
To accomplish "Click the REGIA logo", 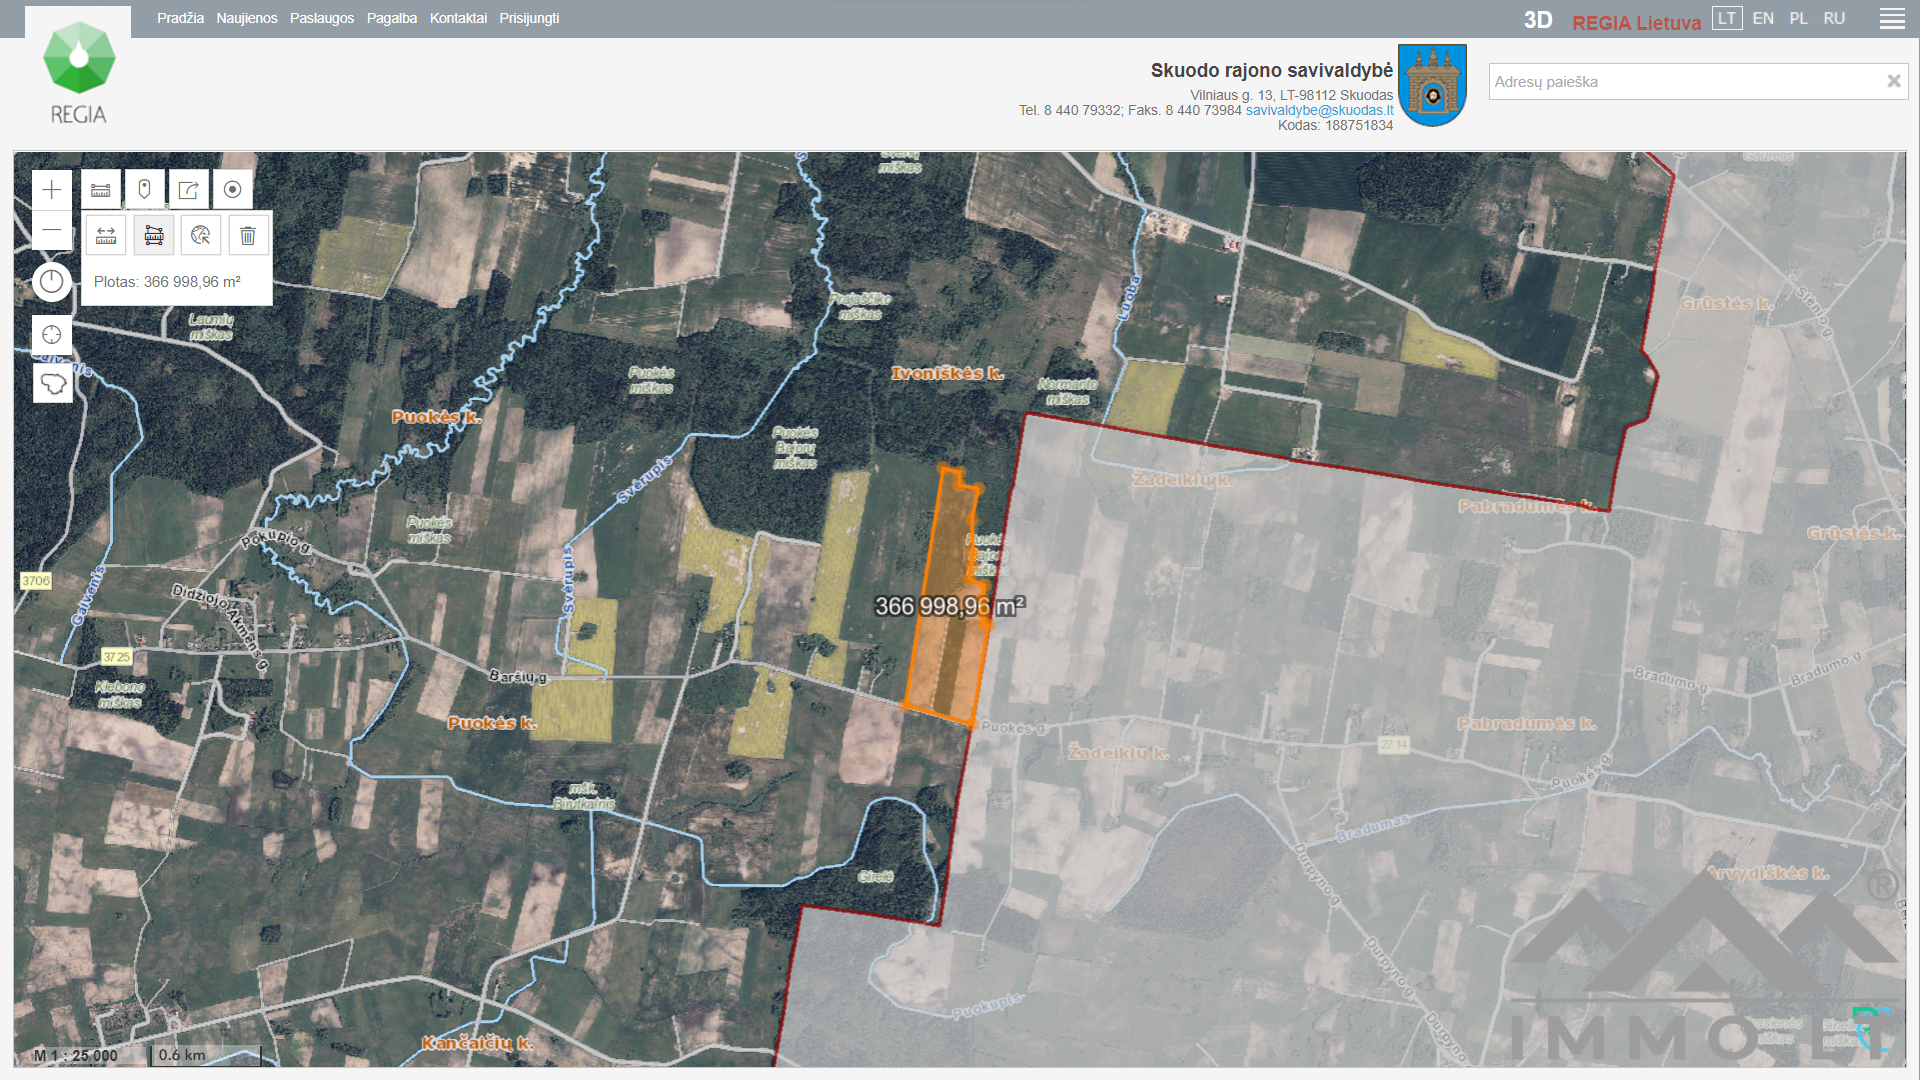I will coord(79,73).
